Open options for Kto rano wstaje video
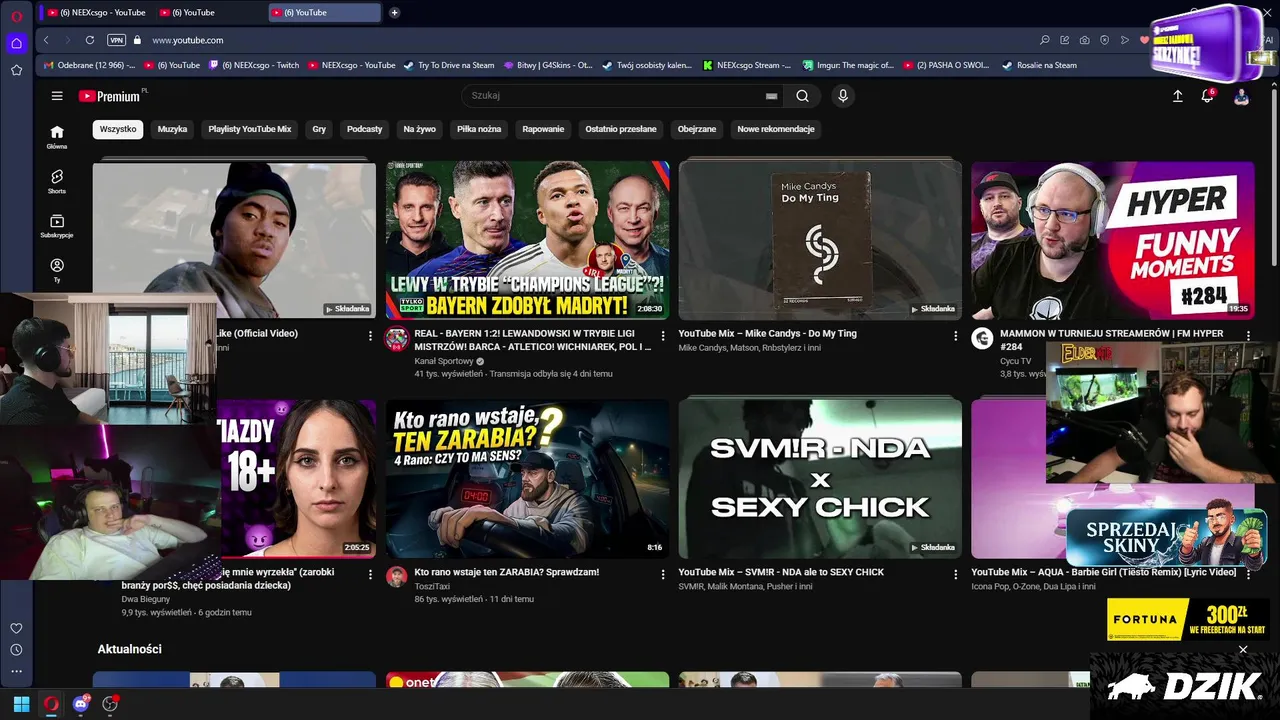Screen dimensions: 1280x720 pyautogui.click(x=662, y=575)
